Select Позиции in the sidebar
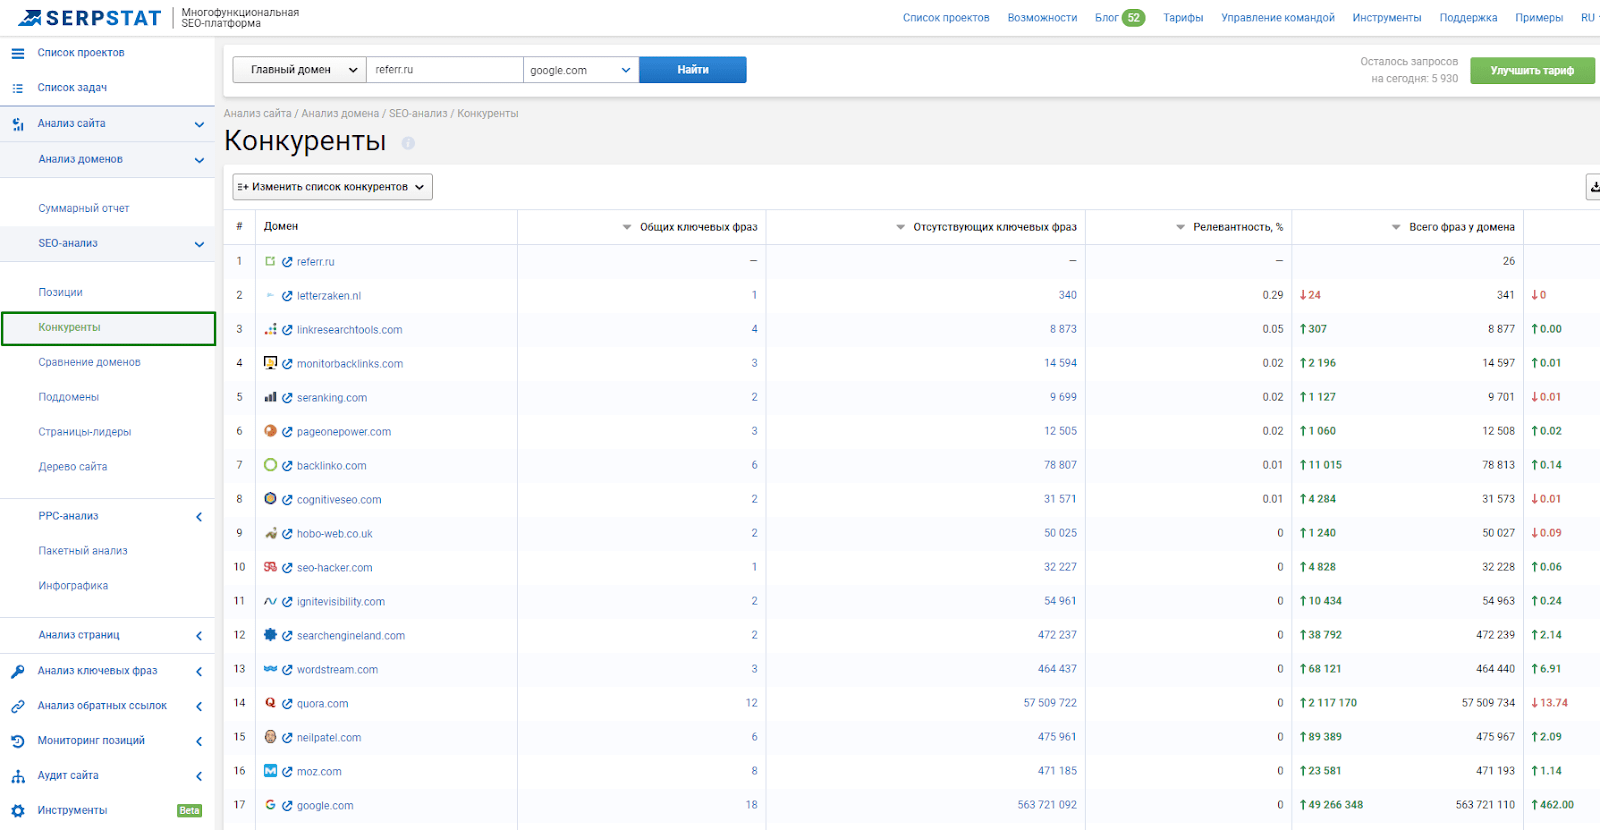1600x830 pixels. point(61,293)
